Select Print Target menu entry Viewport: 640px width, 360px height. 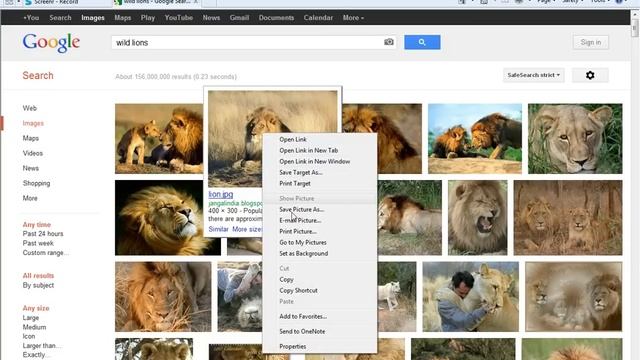coord(295,184)
